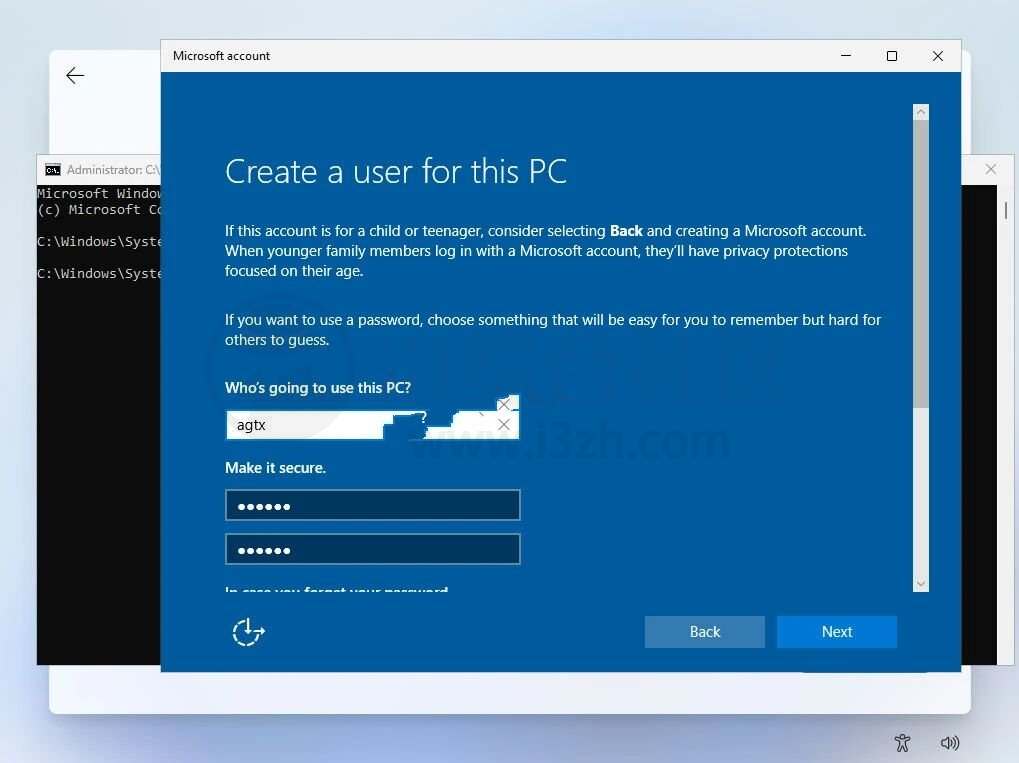Clear the agtx username with the X icon
This screenshot has width=1019, height=763.
tap(504, 425)
